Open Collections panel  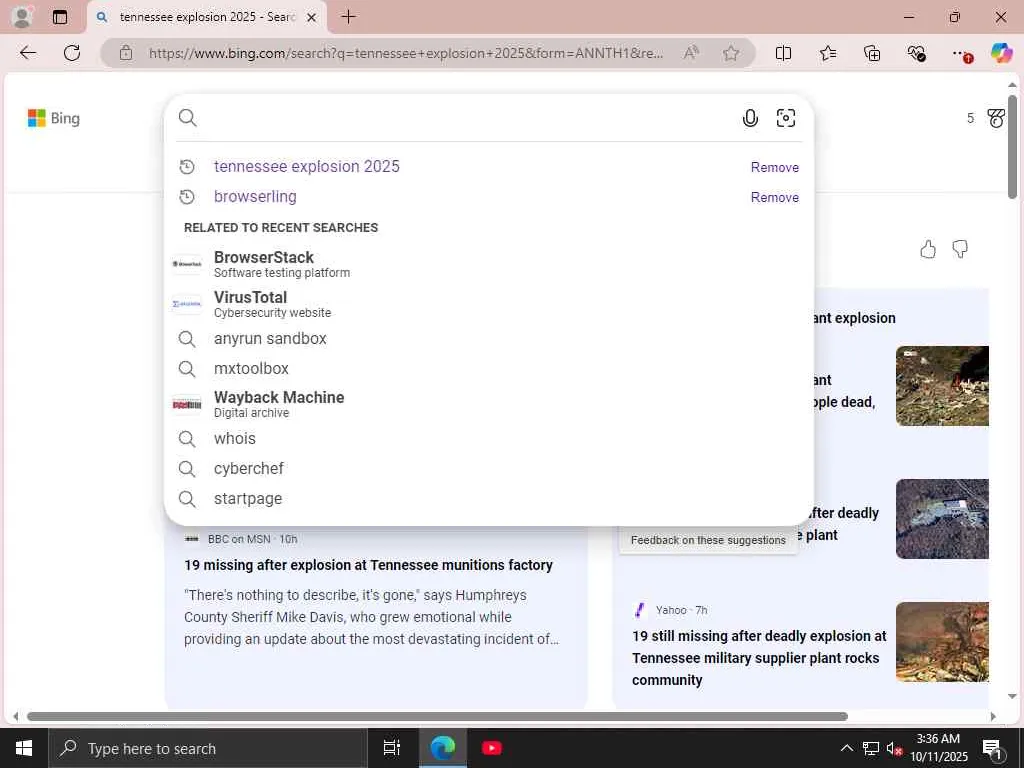(872, 53)
